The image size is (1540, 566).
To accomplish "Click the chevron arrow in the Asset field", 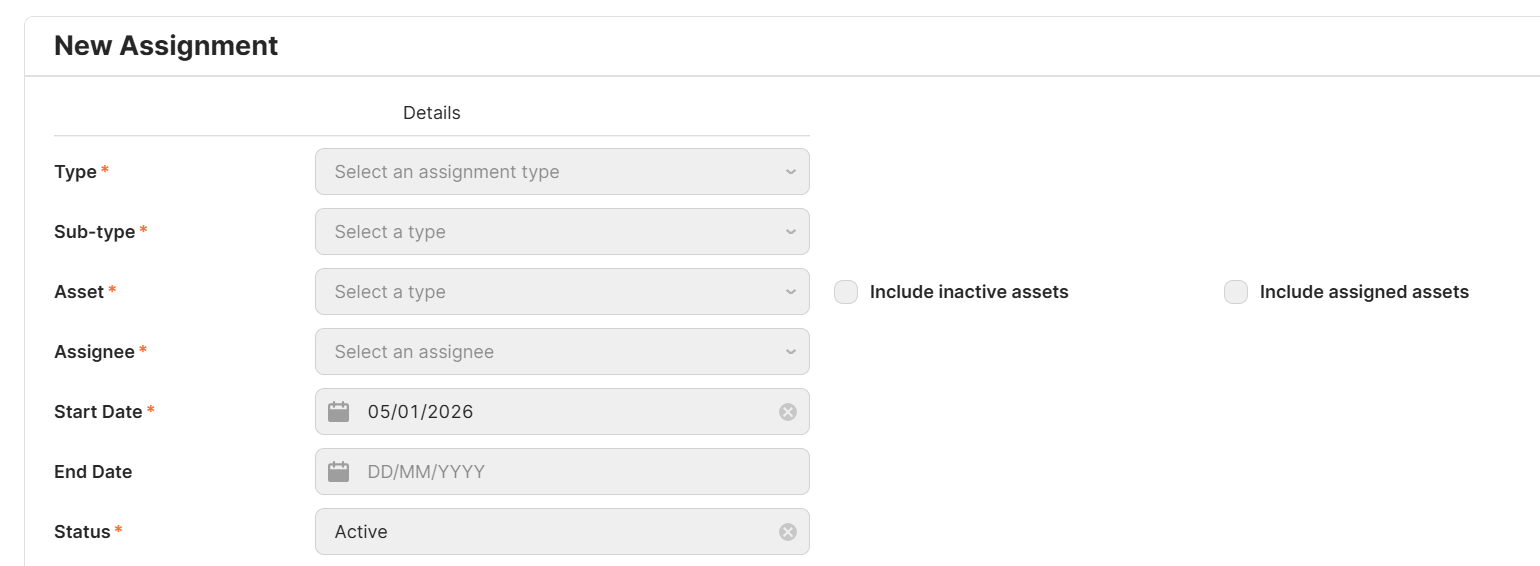I will click(x=790, y=292).
